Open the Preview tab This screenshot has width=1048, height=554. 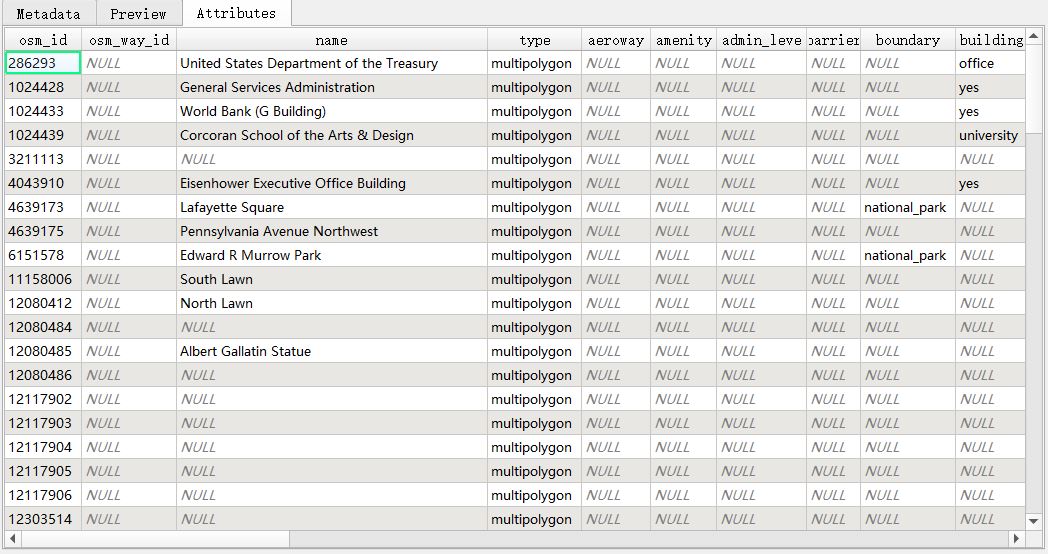click(x=138, y=13)
